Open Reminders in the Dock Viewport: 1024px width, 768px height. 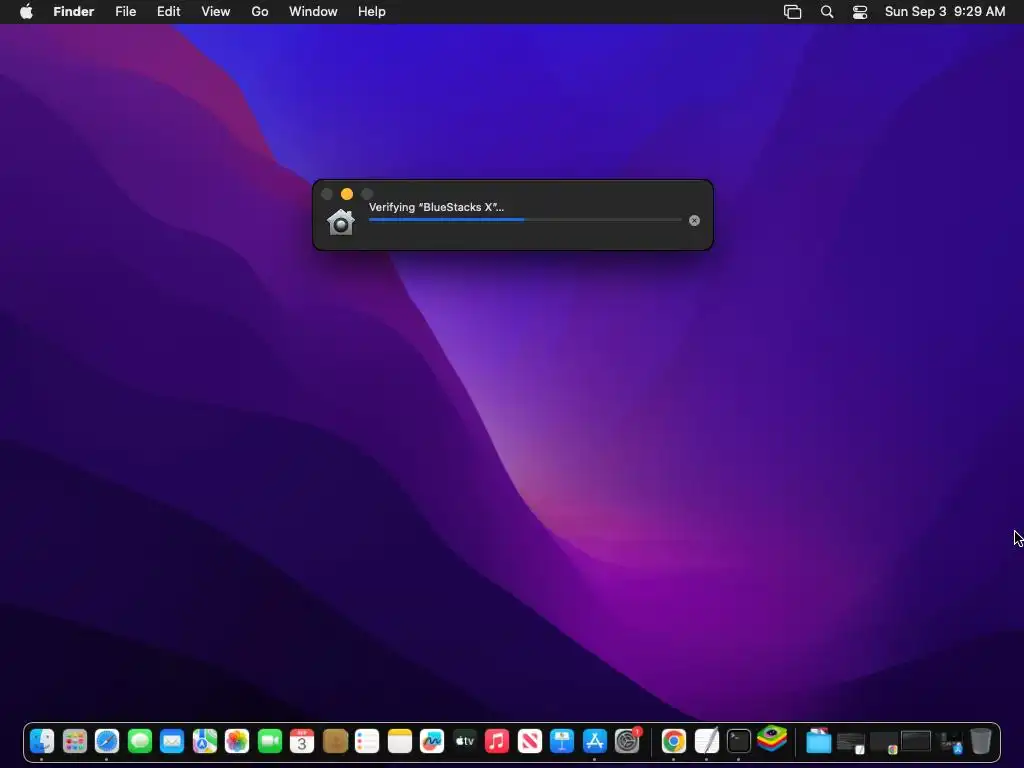click(367, 741)
